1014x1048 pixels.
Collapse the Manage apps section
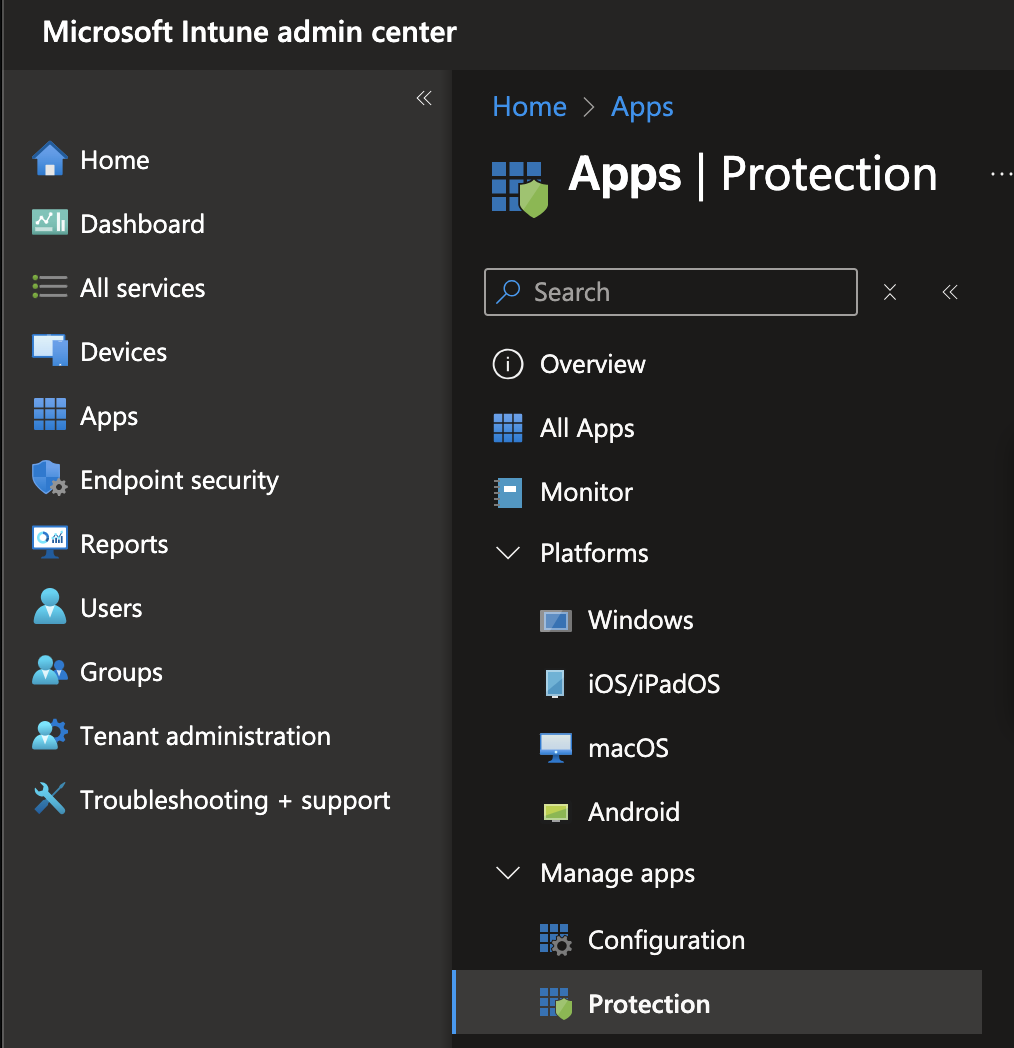(x=508, y=873)
